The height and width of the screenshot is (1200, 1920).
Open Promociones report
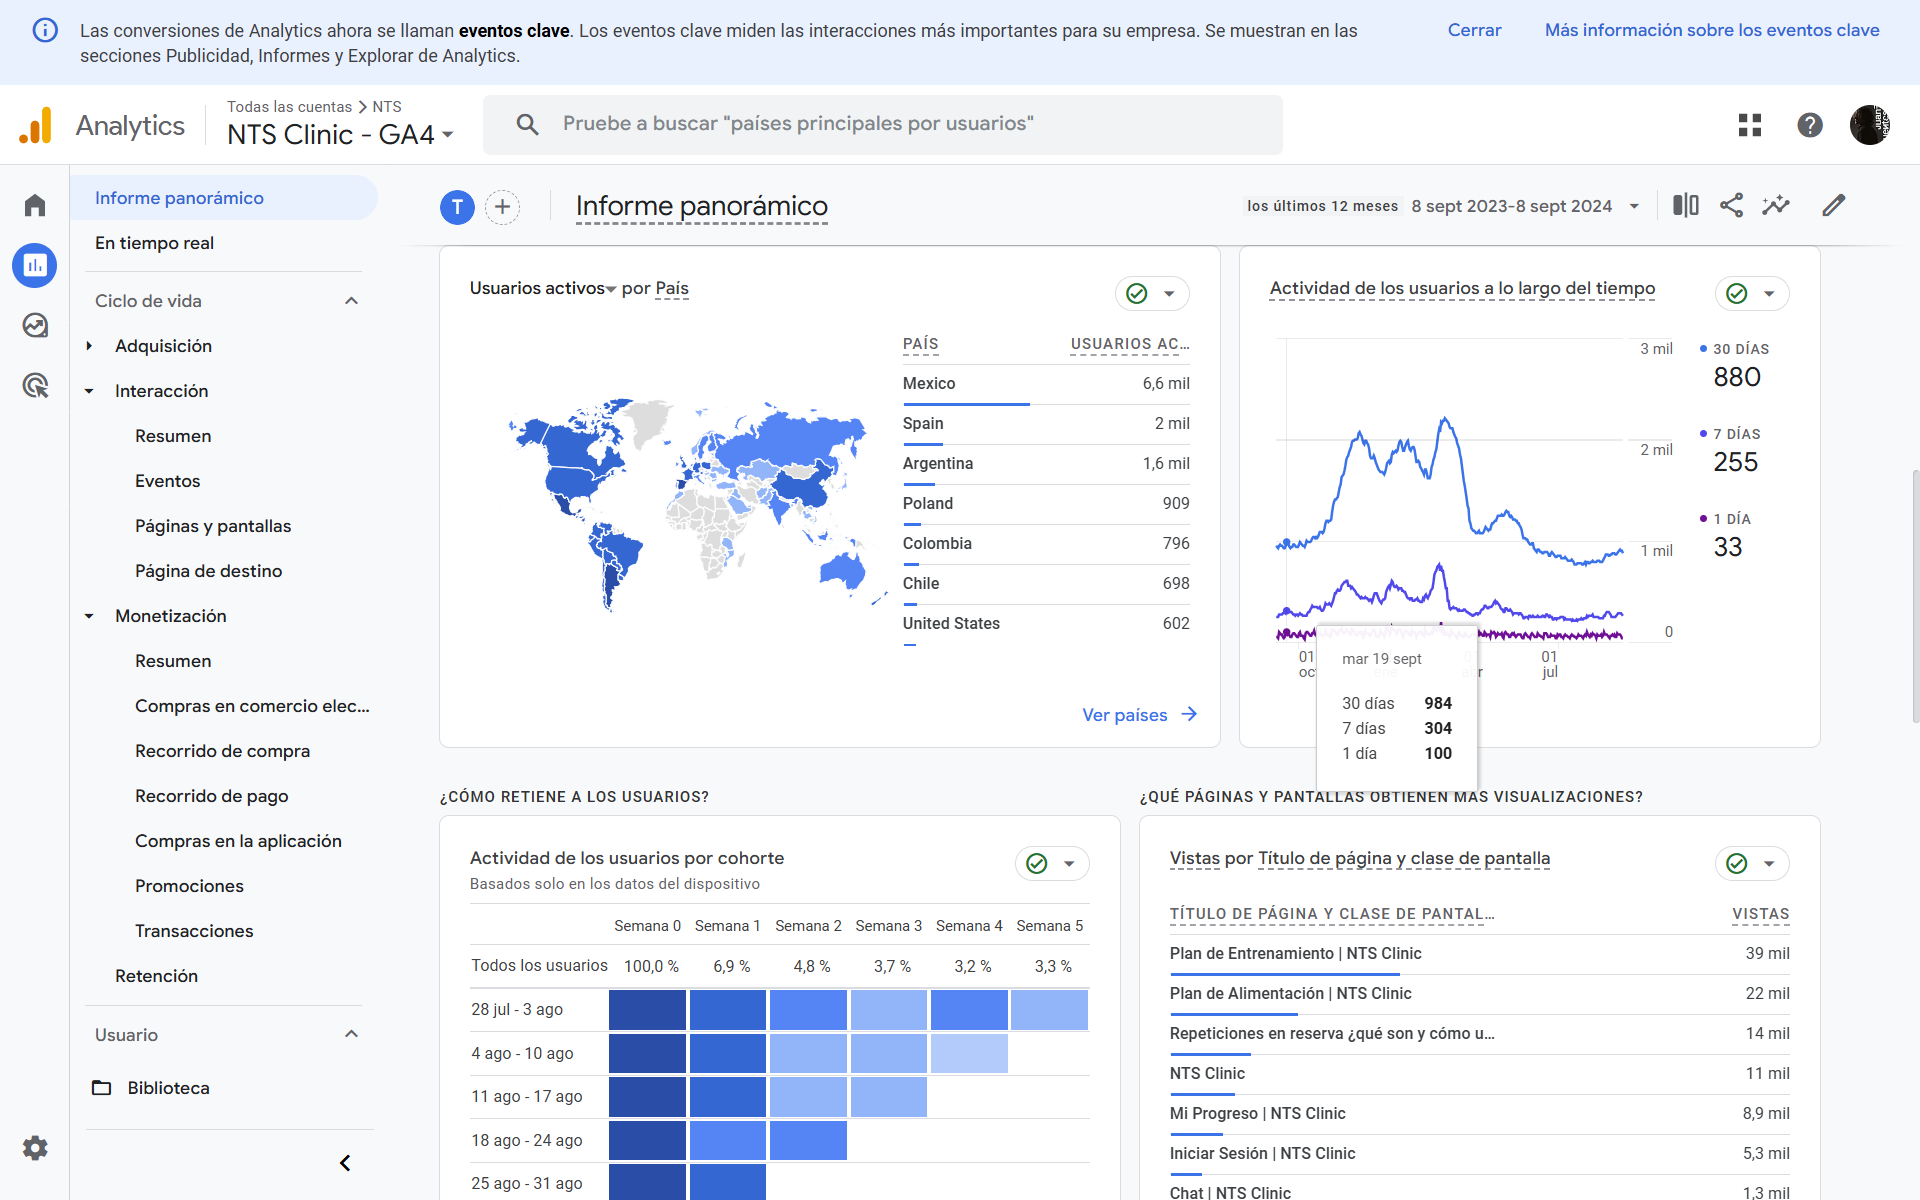tap(189, 886)
